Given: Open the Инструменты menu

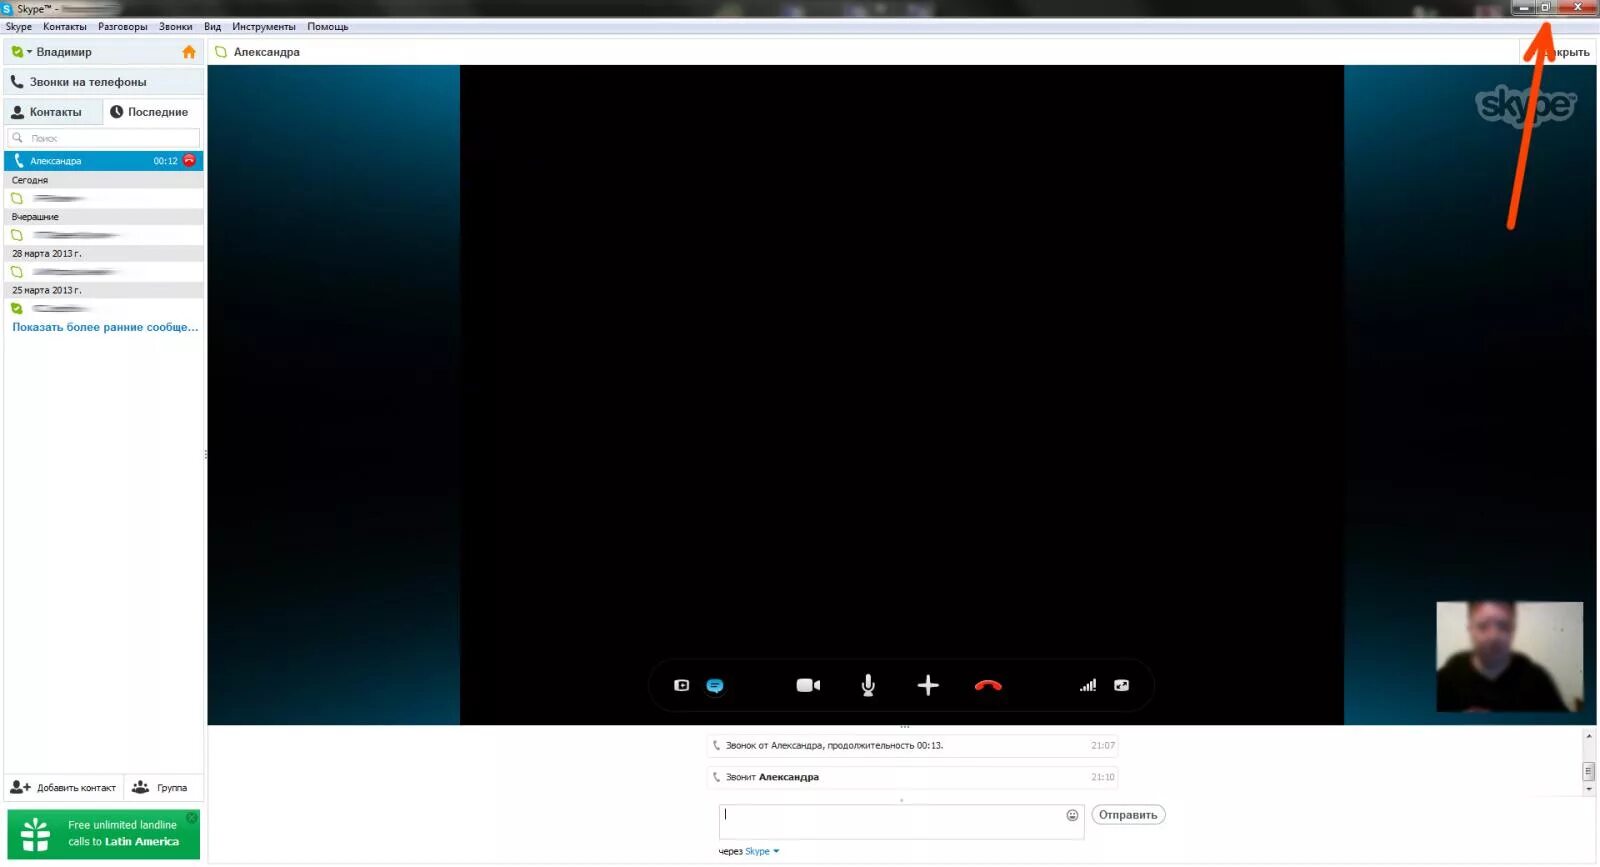Looking at the screenshot, I should pos(264,27).
